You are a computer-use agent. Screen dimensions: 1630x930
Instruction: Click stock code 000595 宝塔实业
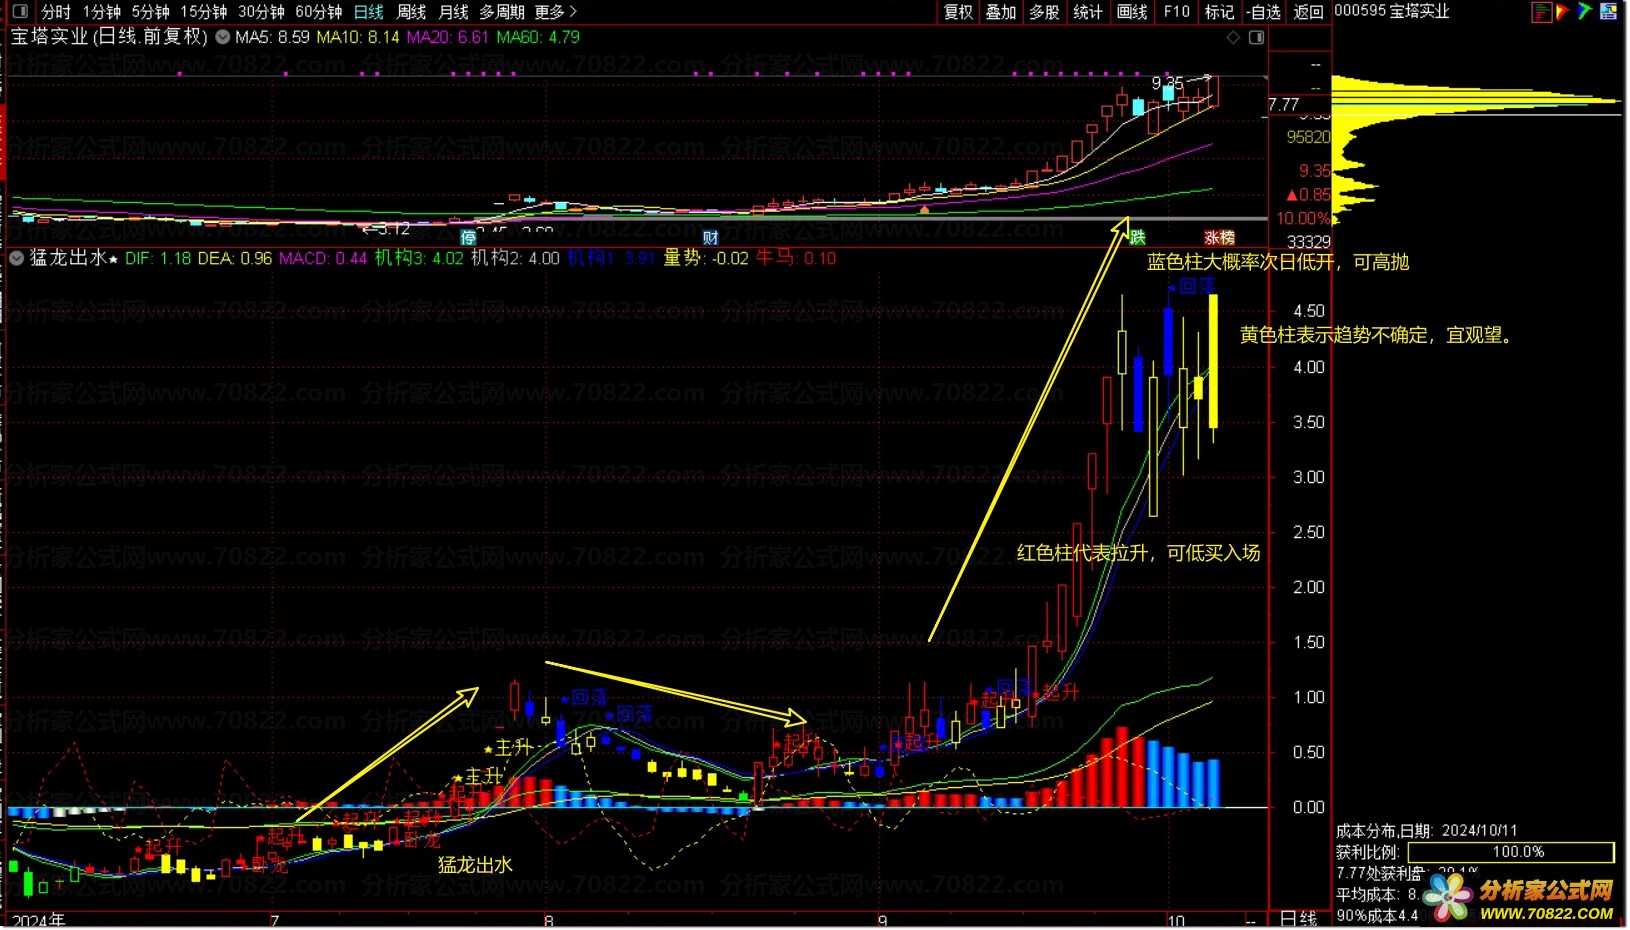(x=1392, y=11)
